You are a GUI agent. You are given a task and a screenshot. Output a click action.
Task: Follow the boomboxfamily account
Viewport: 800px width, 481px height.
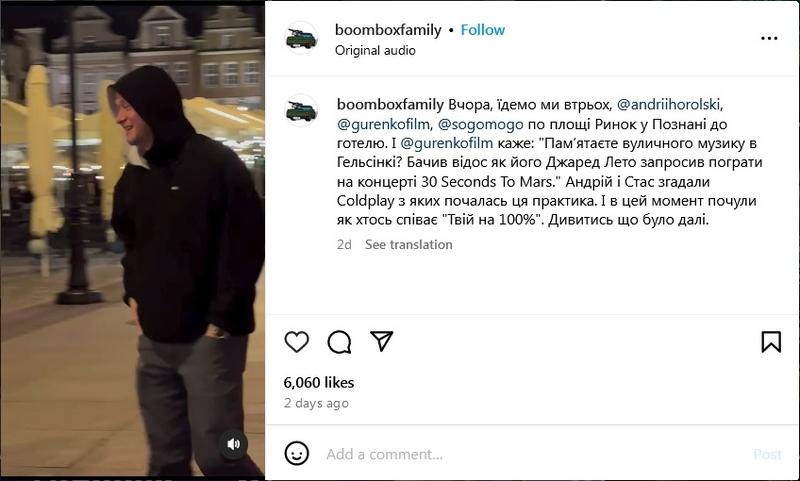tap(483, 30)
